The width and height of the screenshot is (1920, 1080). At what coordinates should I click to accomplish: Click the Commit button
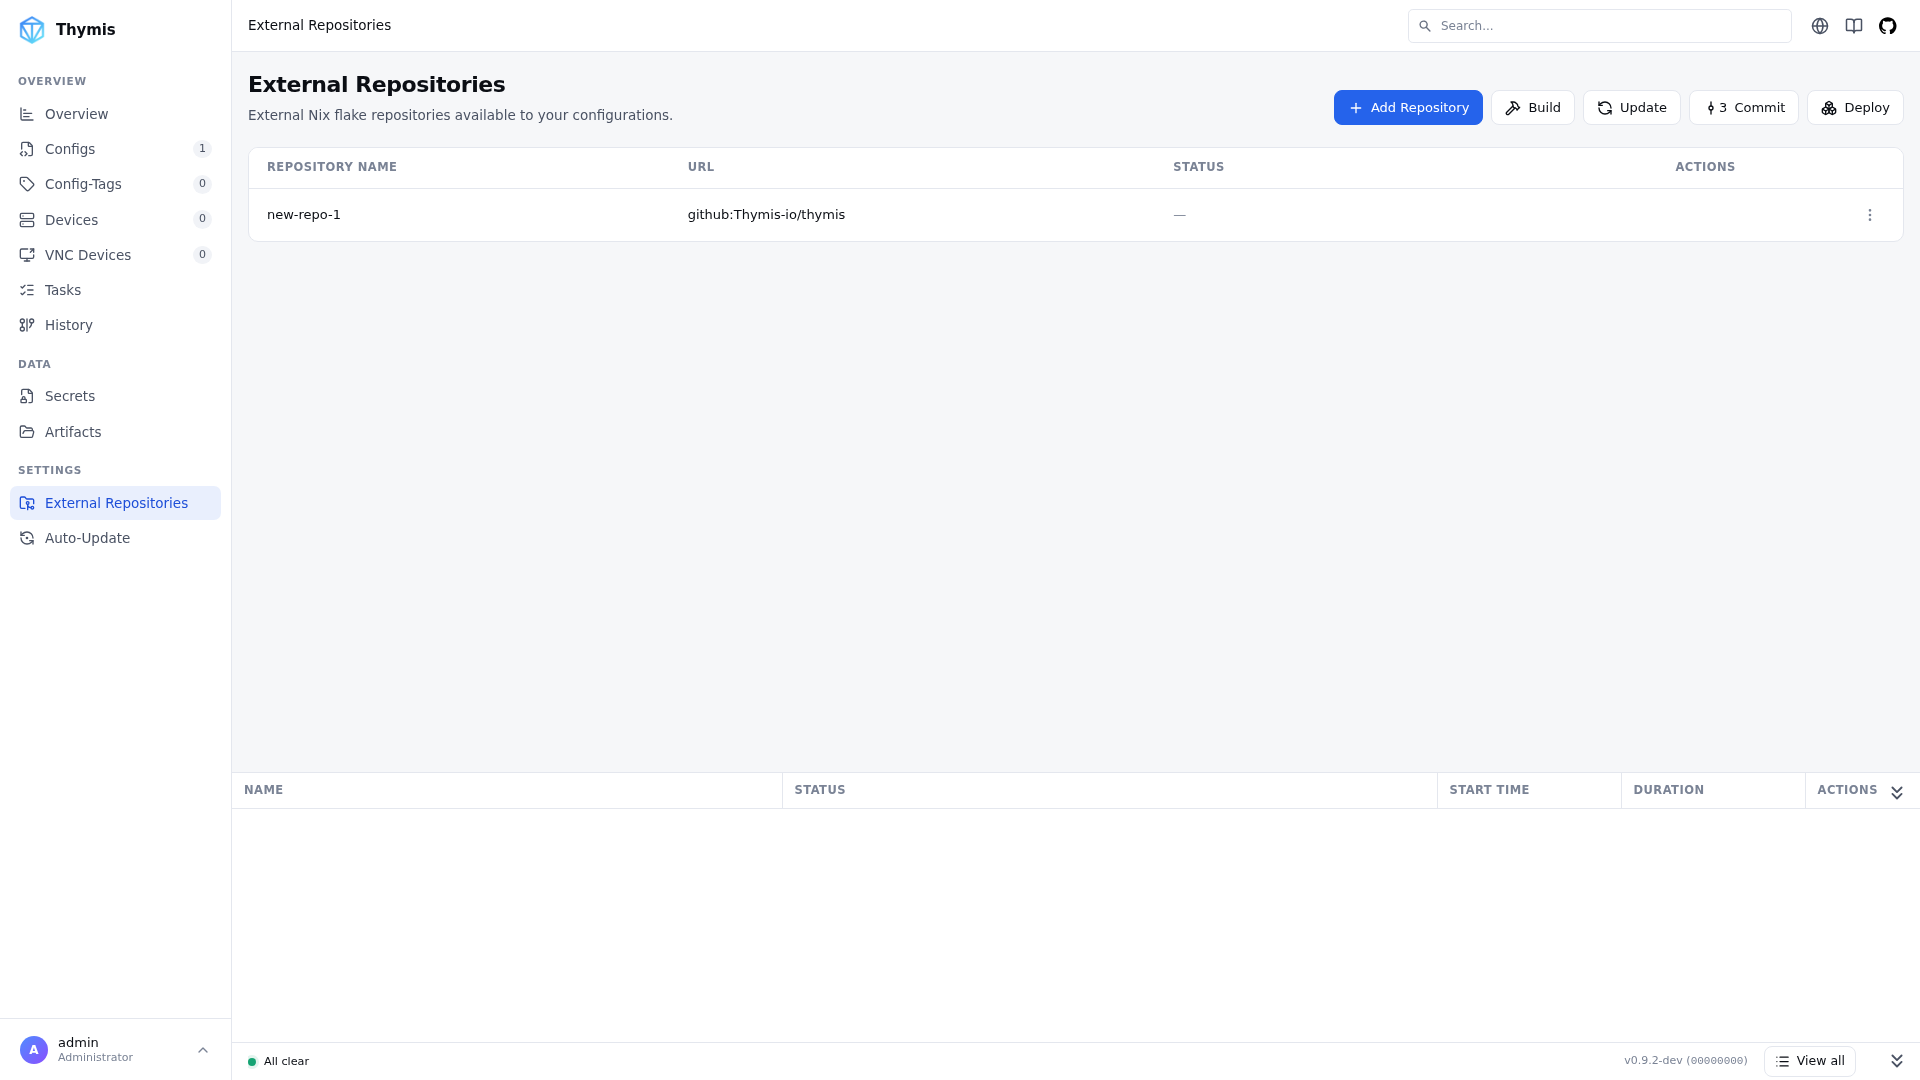pyautogui.click(x=1744, y=108)
